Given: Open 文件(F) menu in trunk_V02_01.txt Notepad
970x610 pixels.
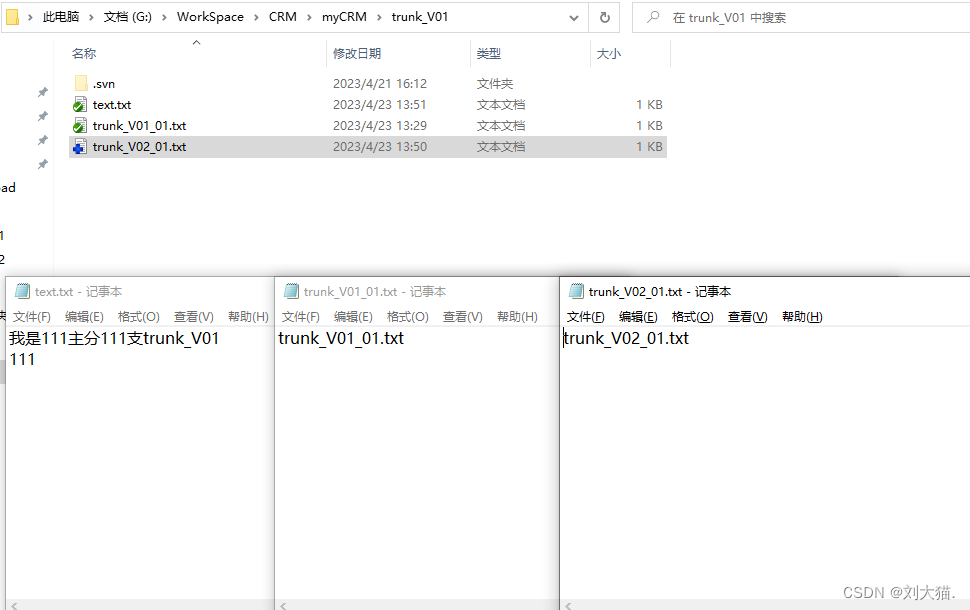Looking at the screenshot, I should click(x=585, y=317).
